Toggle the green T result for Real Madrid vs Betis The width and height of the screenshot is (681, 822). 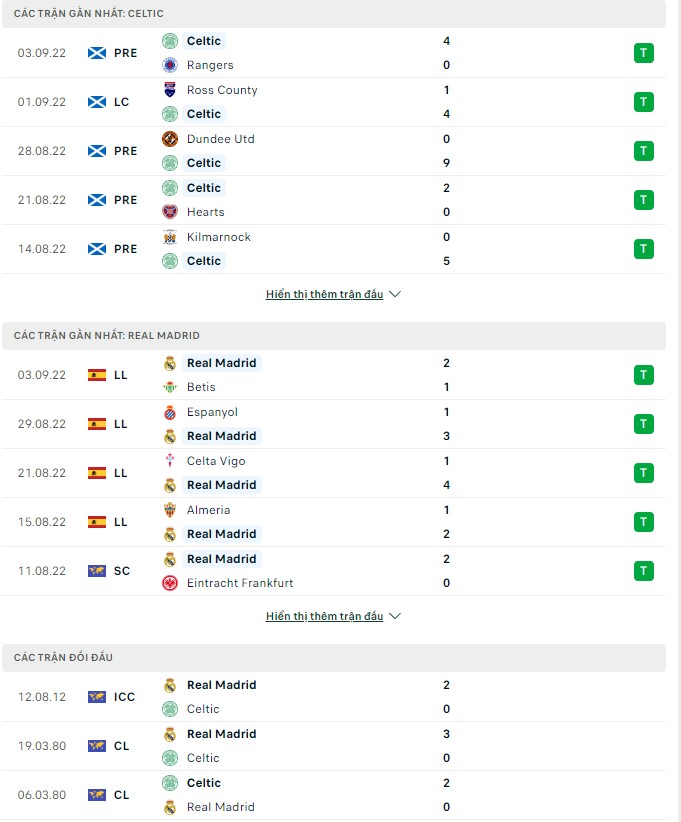click(x=643, y=374)
